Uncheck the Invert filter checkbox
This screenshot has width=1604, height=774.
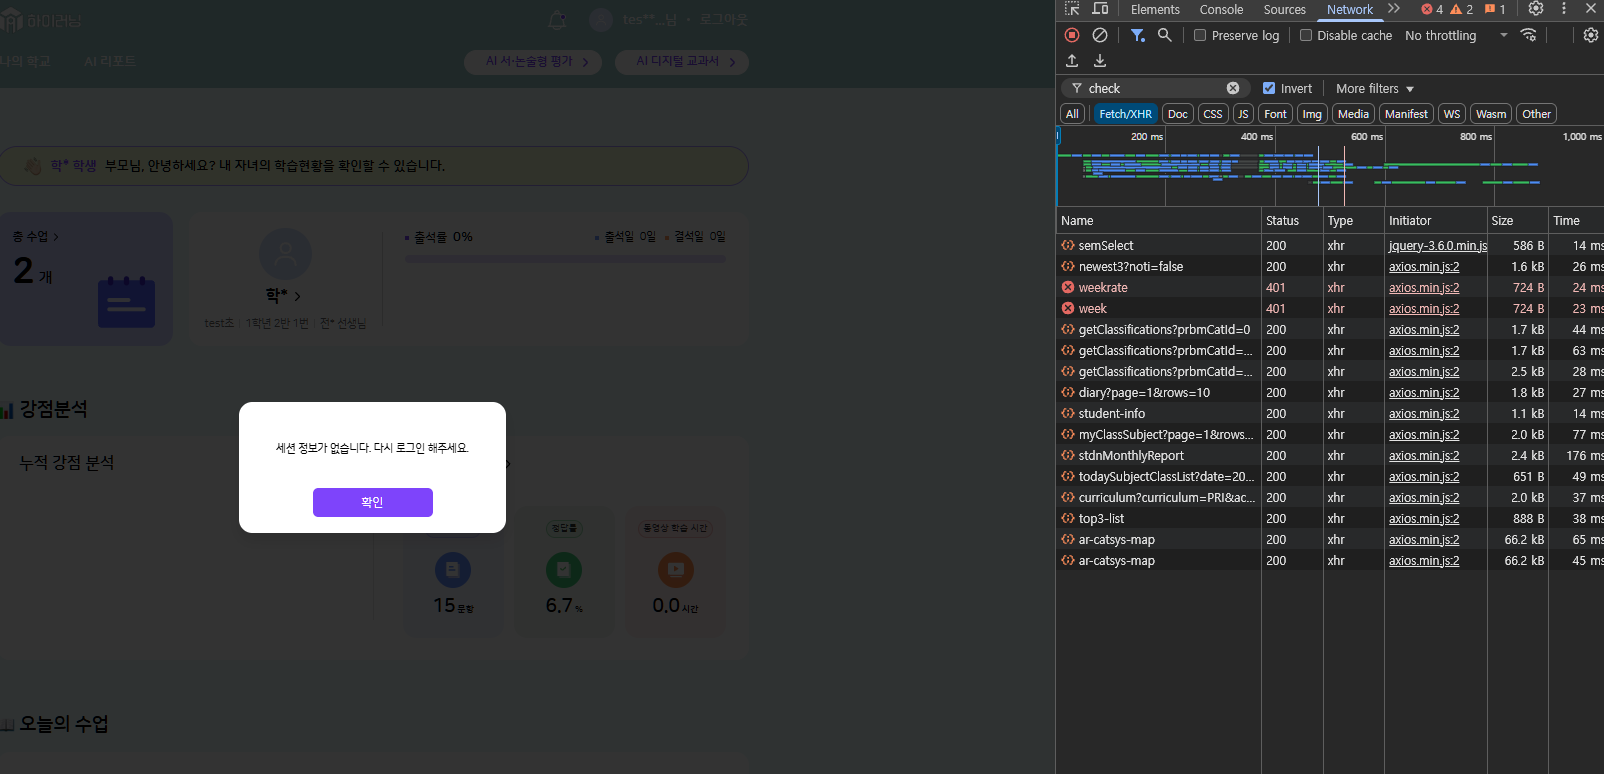click(1269, 88)
